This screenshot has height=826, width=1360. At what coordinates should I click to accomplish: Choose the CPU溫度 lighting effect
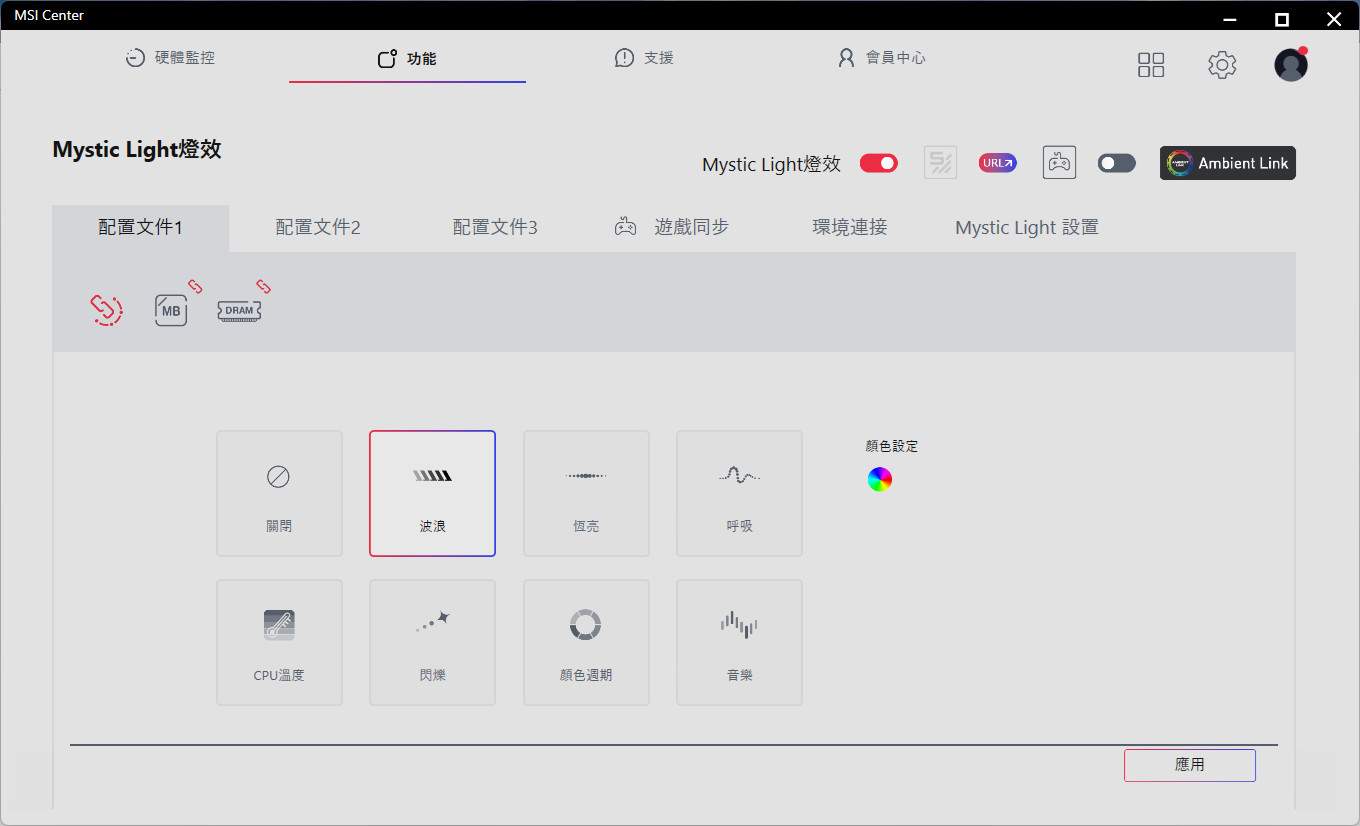(279, 642)
